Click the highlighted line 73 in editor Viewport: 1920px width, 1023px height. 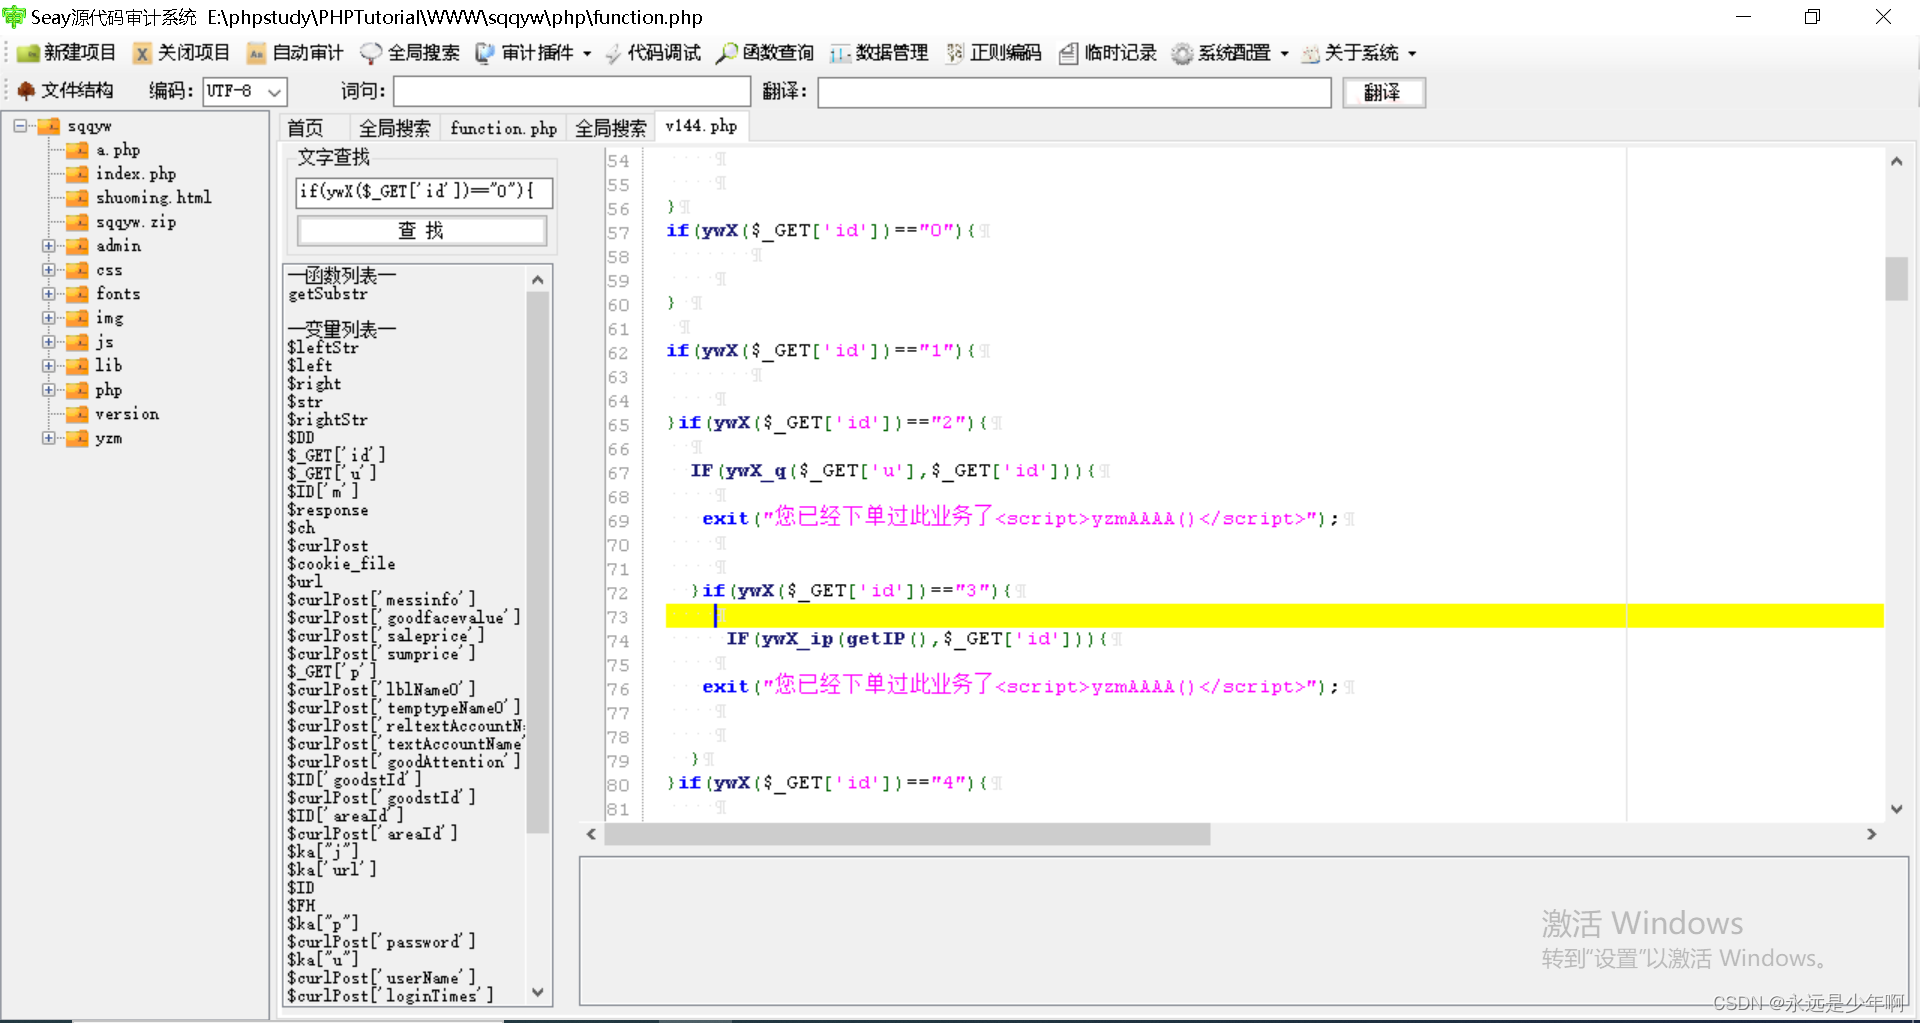[1274, 615]
